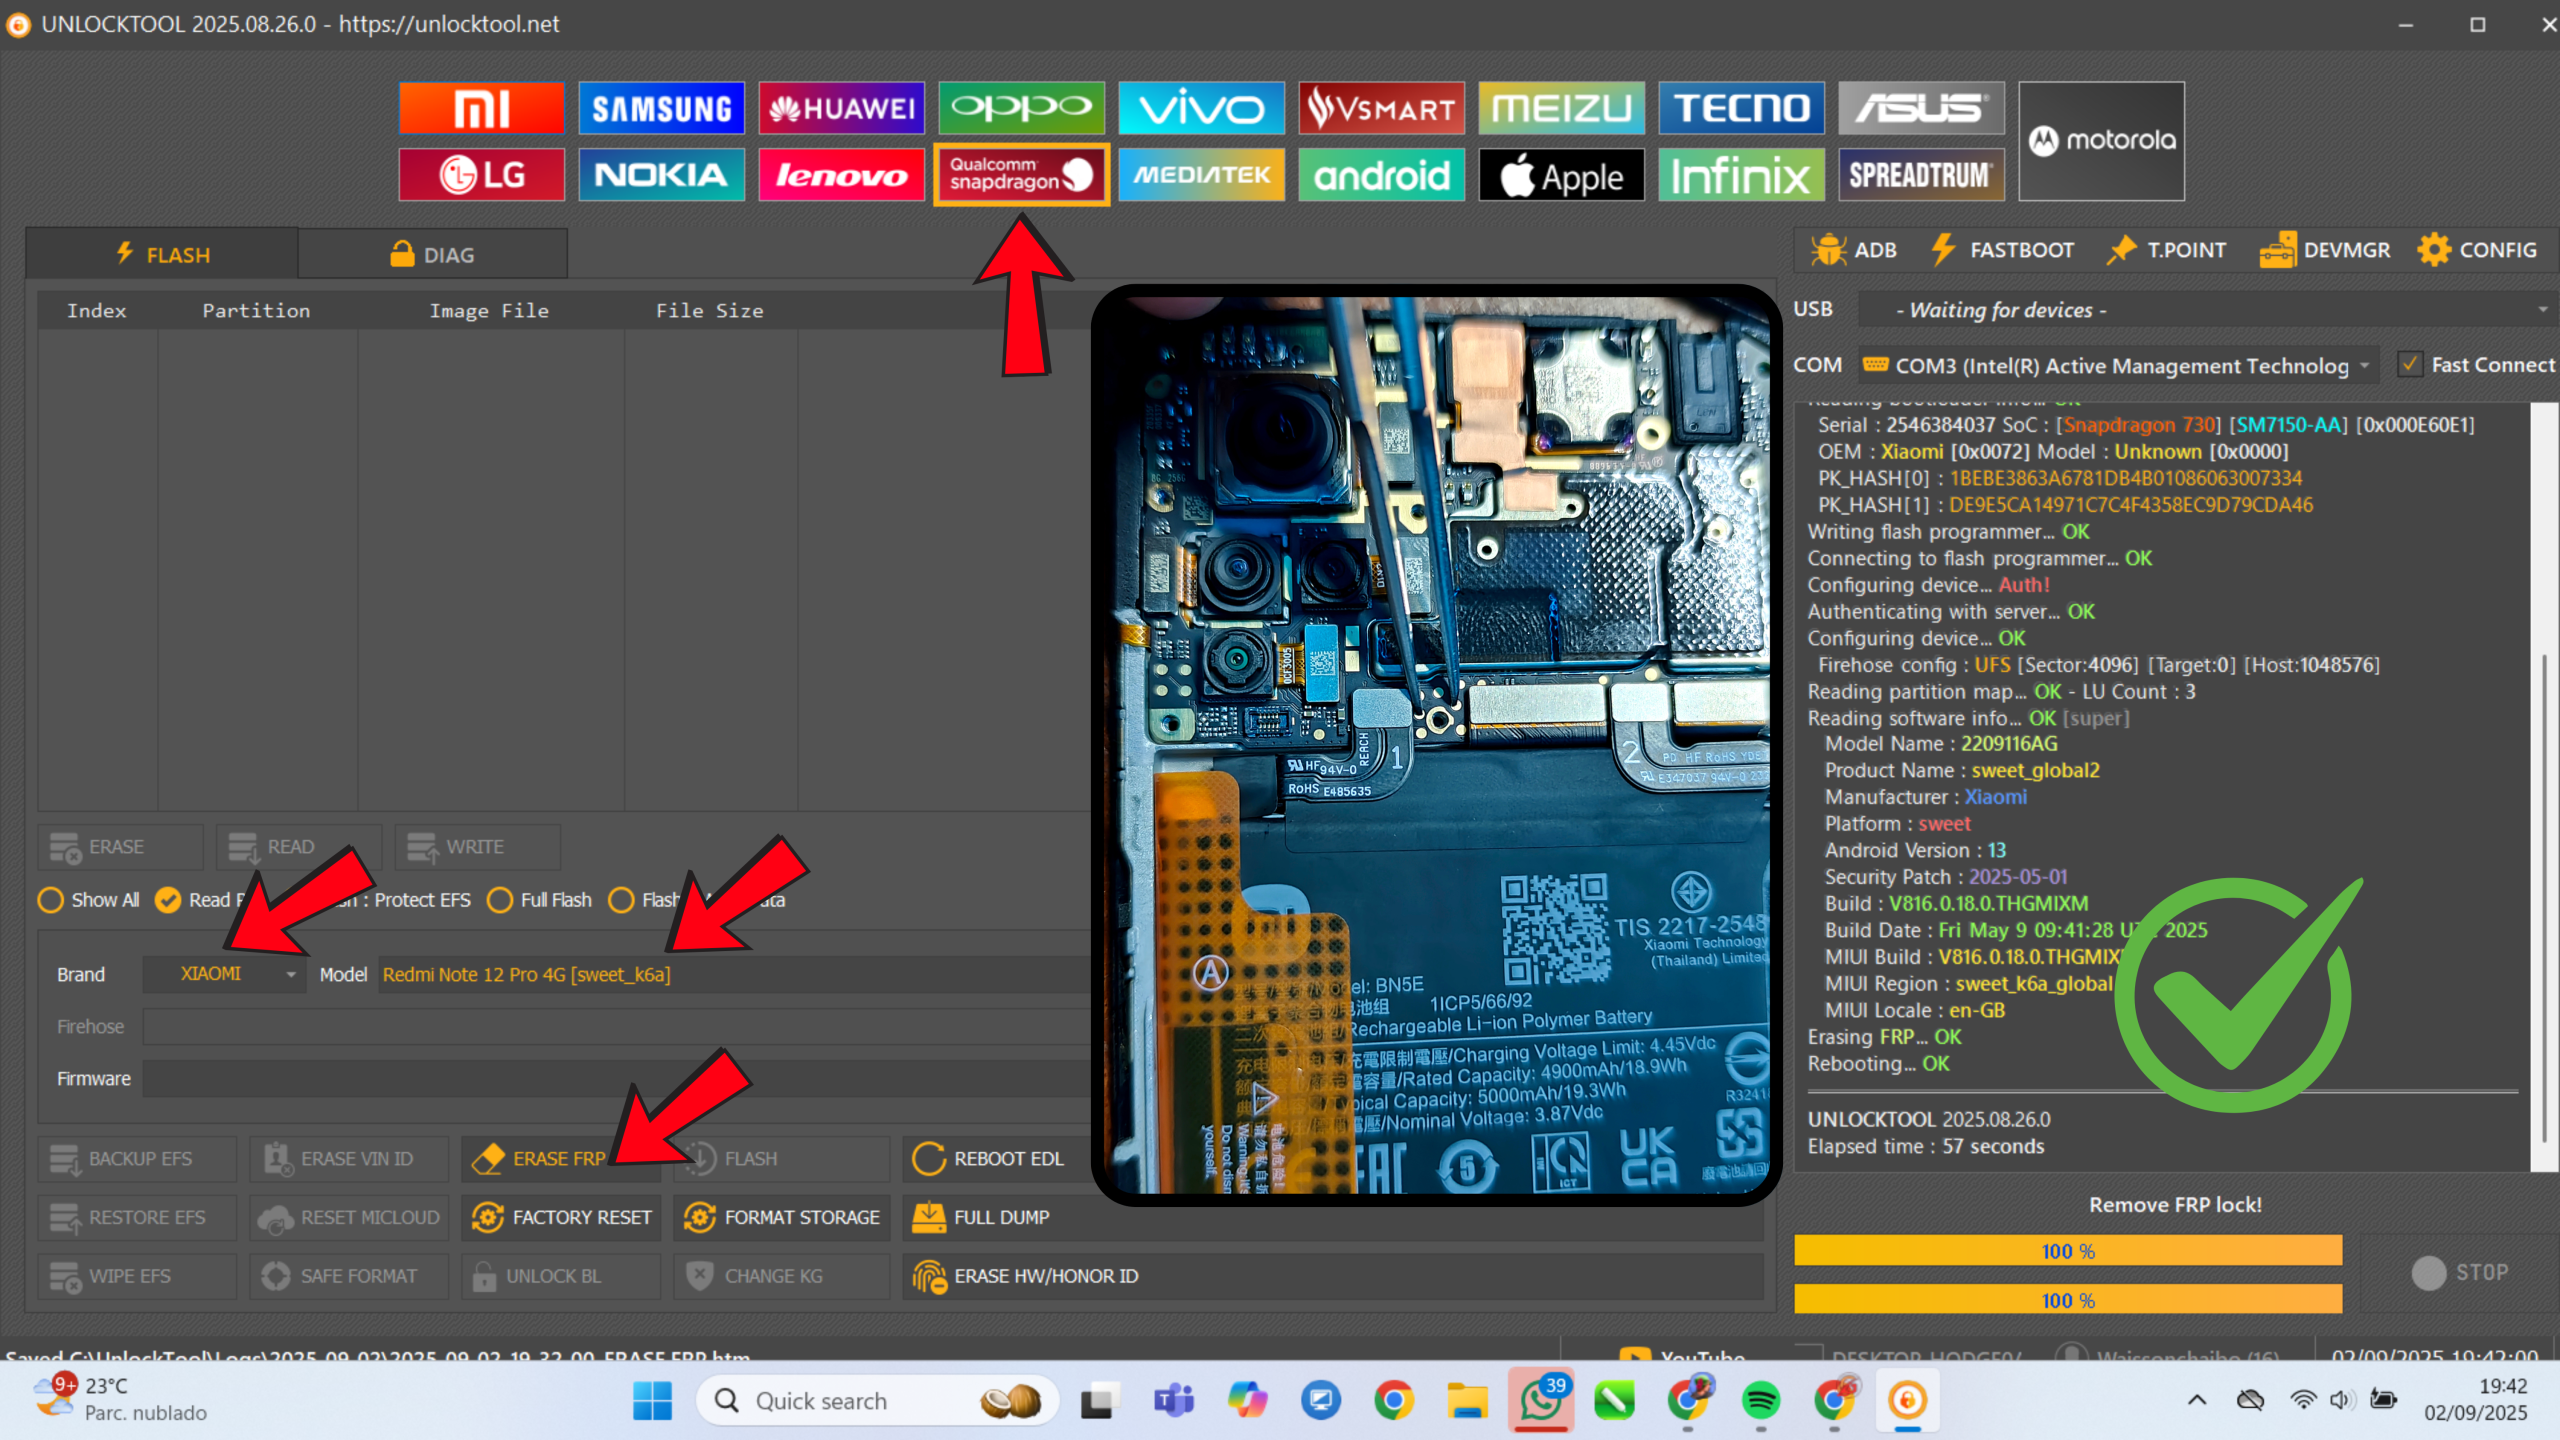This screenshot has height=1440, width=2560.
Task: Click the CHANGE KG button
Action: tap(781, 1276)
